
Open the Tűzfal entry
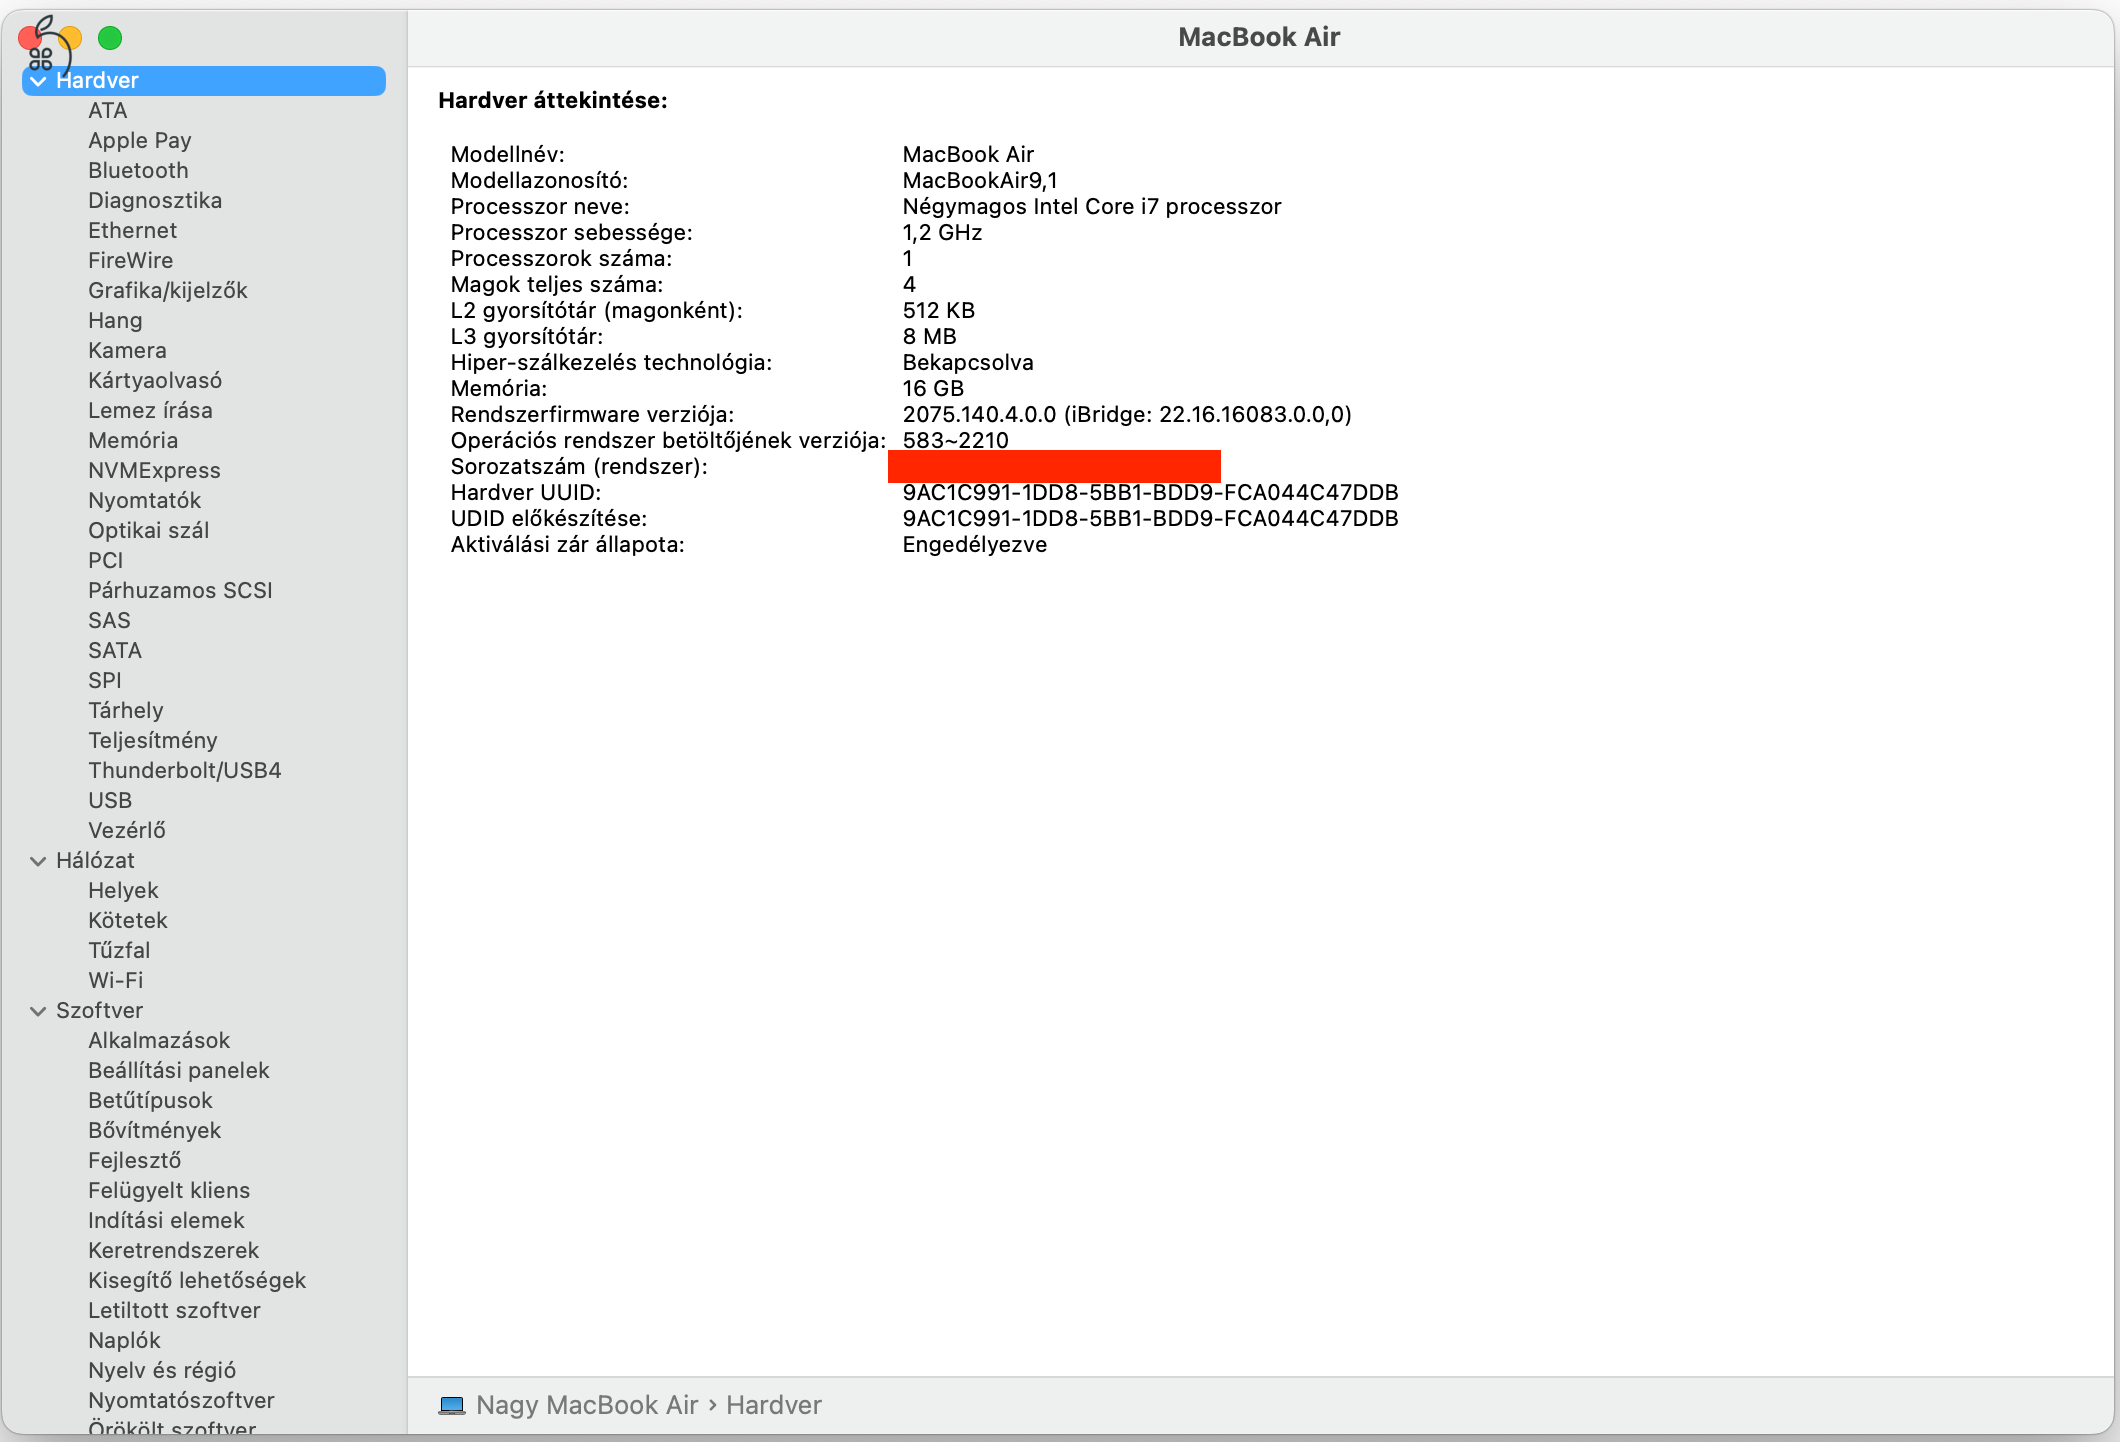click(119, 951)
